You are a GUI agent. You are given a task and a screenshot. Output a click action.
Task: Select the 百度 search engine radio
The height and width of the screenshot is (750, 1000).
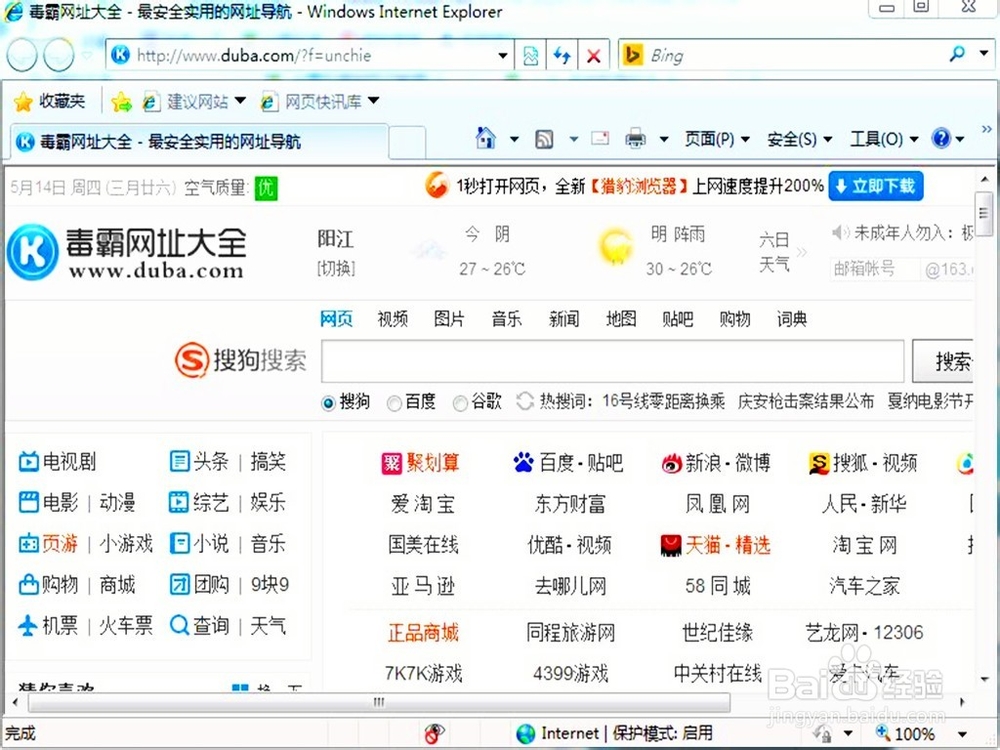394,403
